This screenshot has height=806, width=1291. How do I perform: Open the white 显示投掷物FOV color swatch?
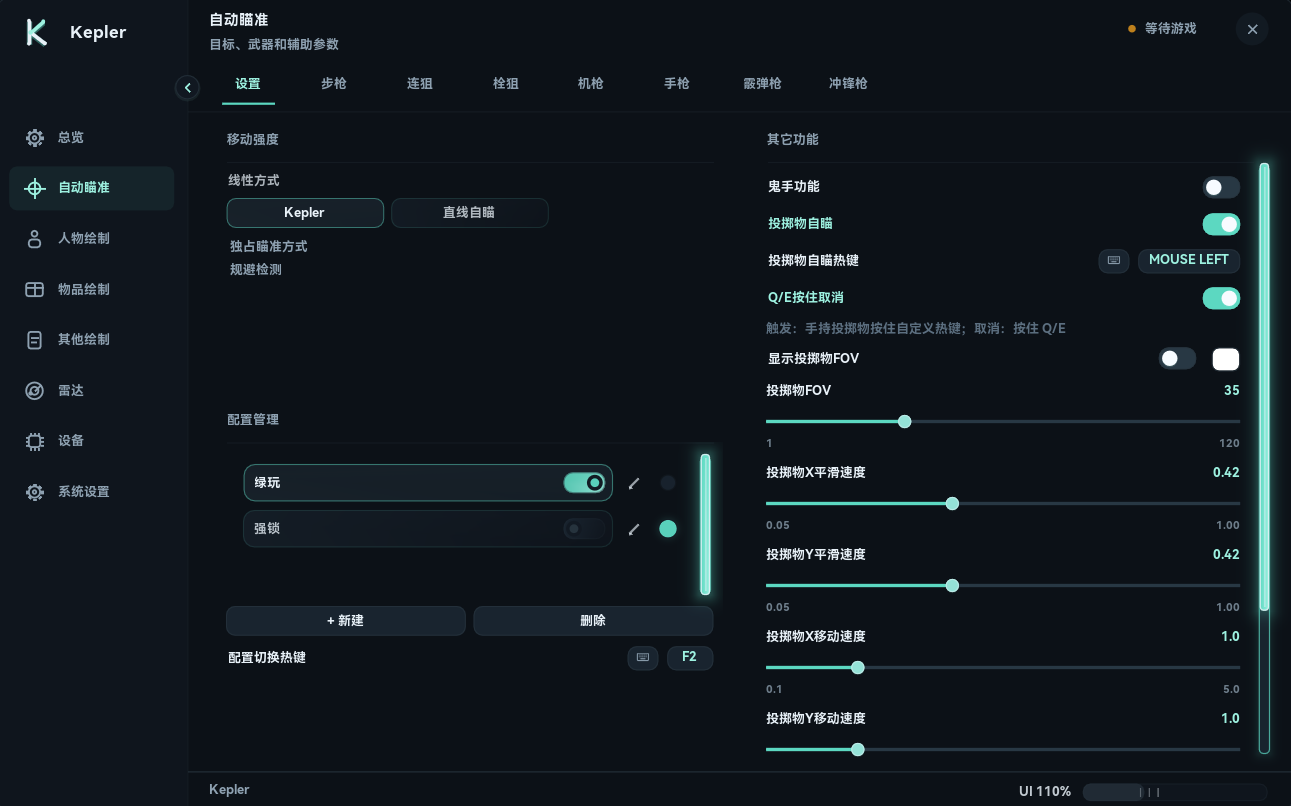click(x=1226, y=359)
